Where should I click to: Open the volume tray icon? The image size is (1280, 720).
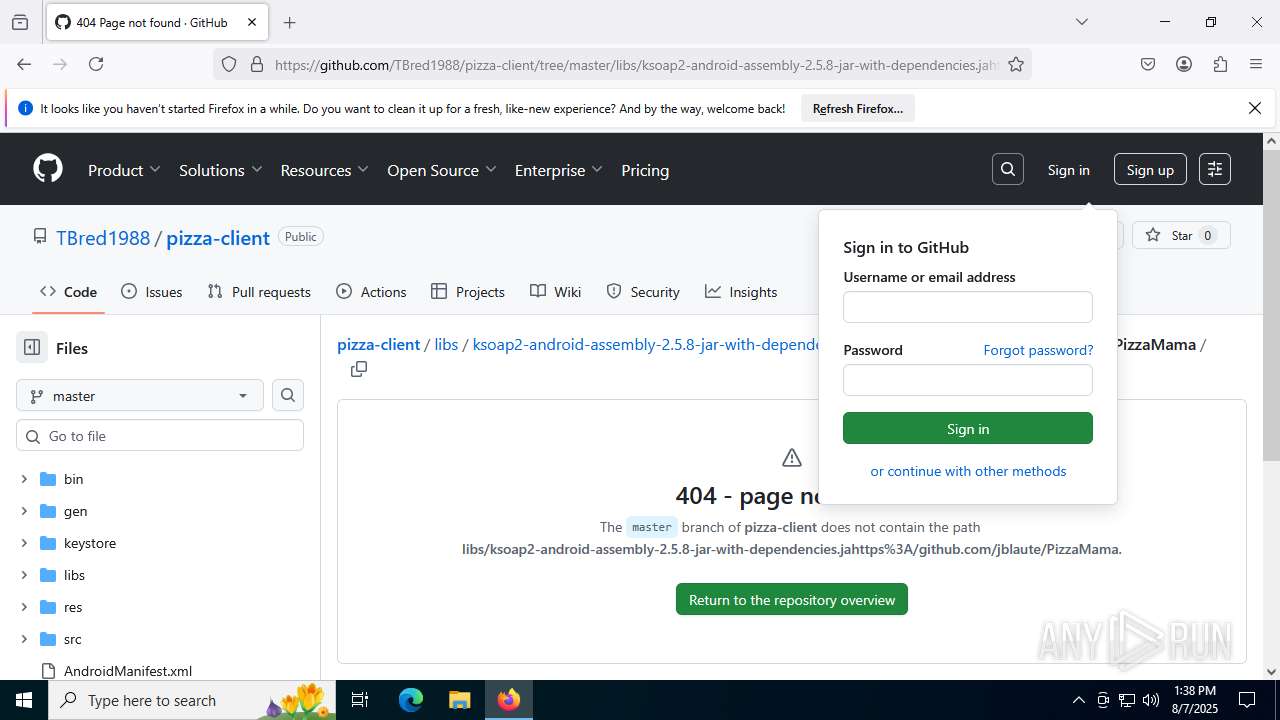(x=1151, y=700)
